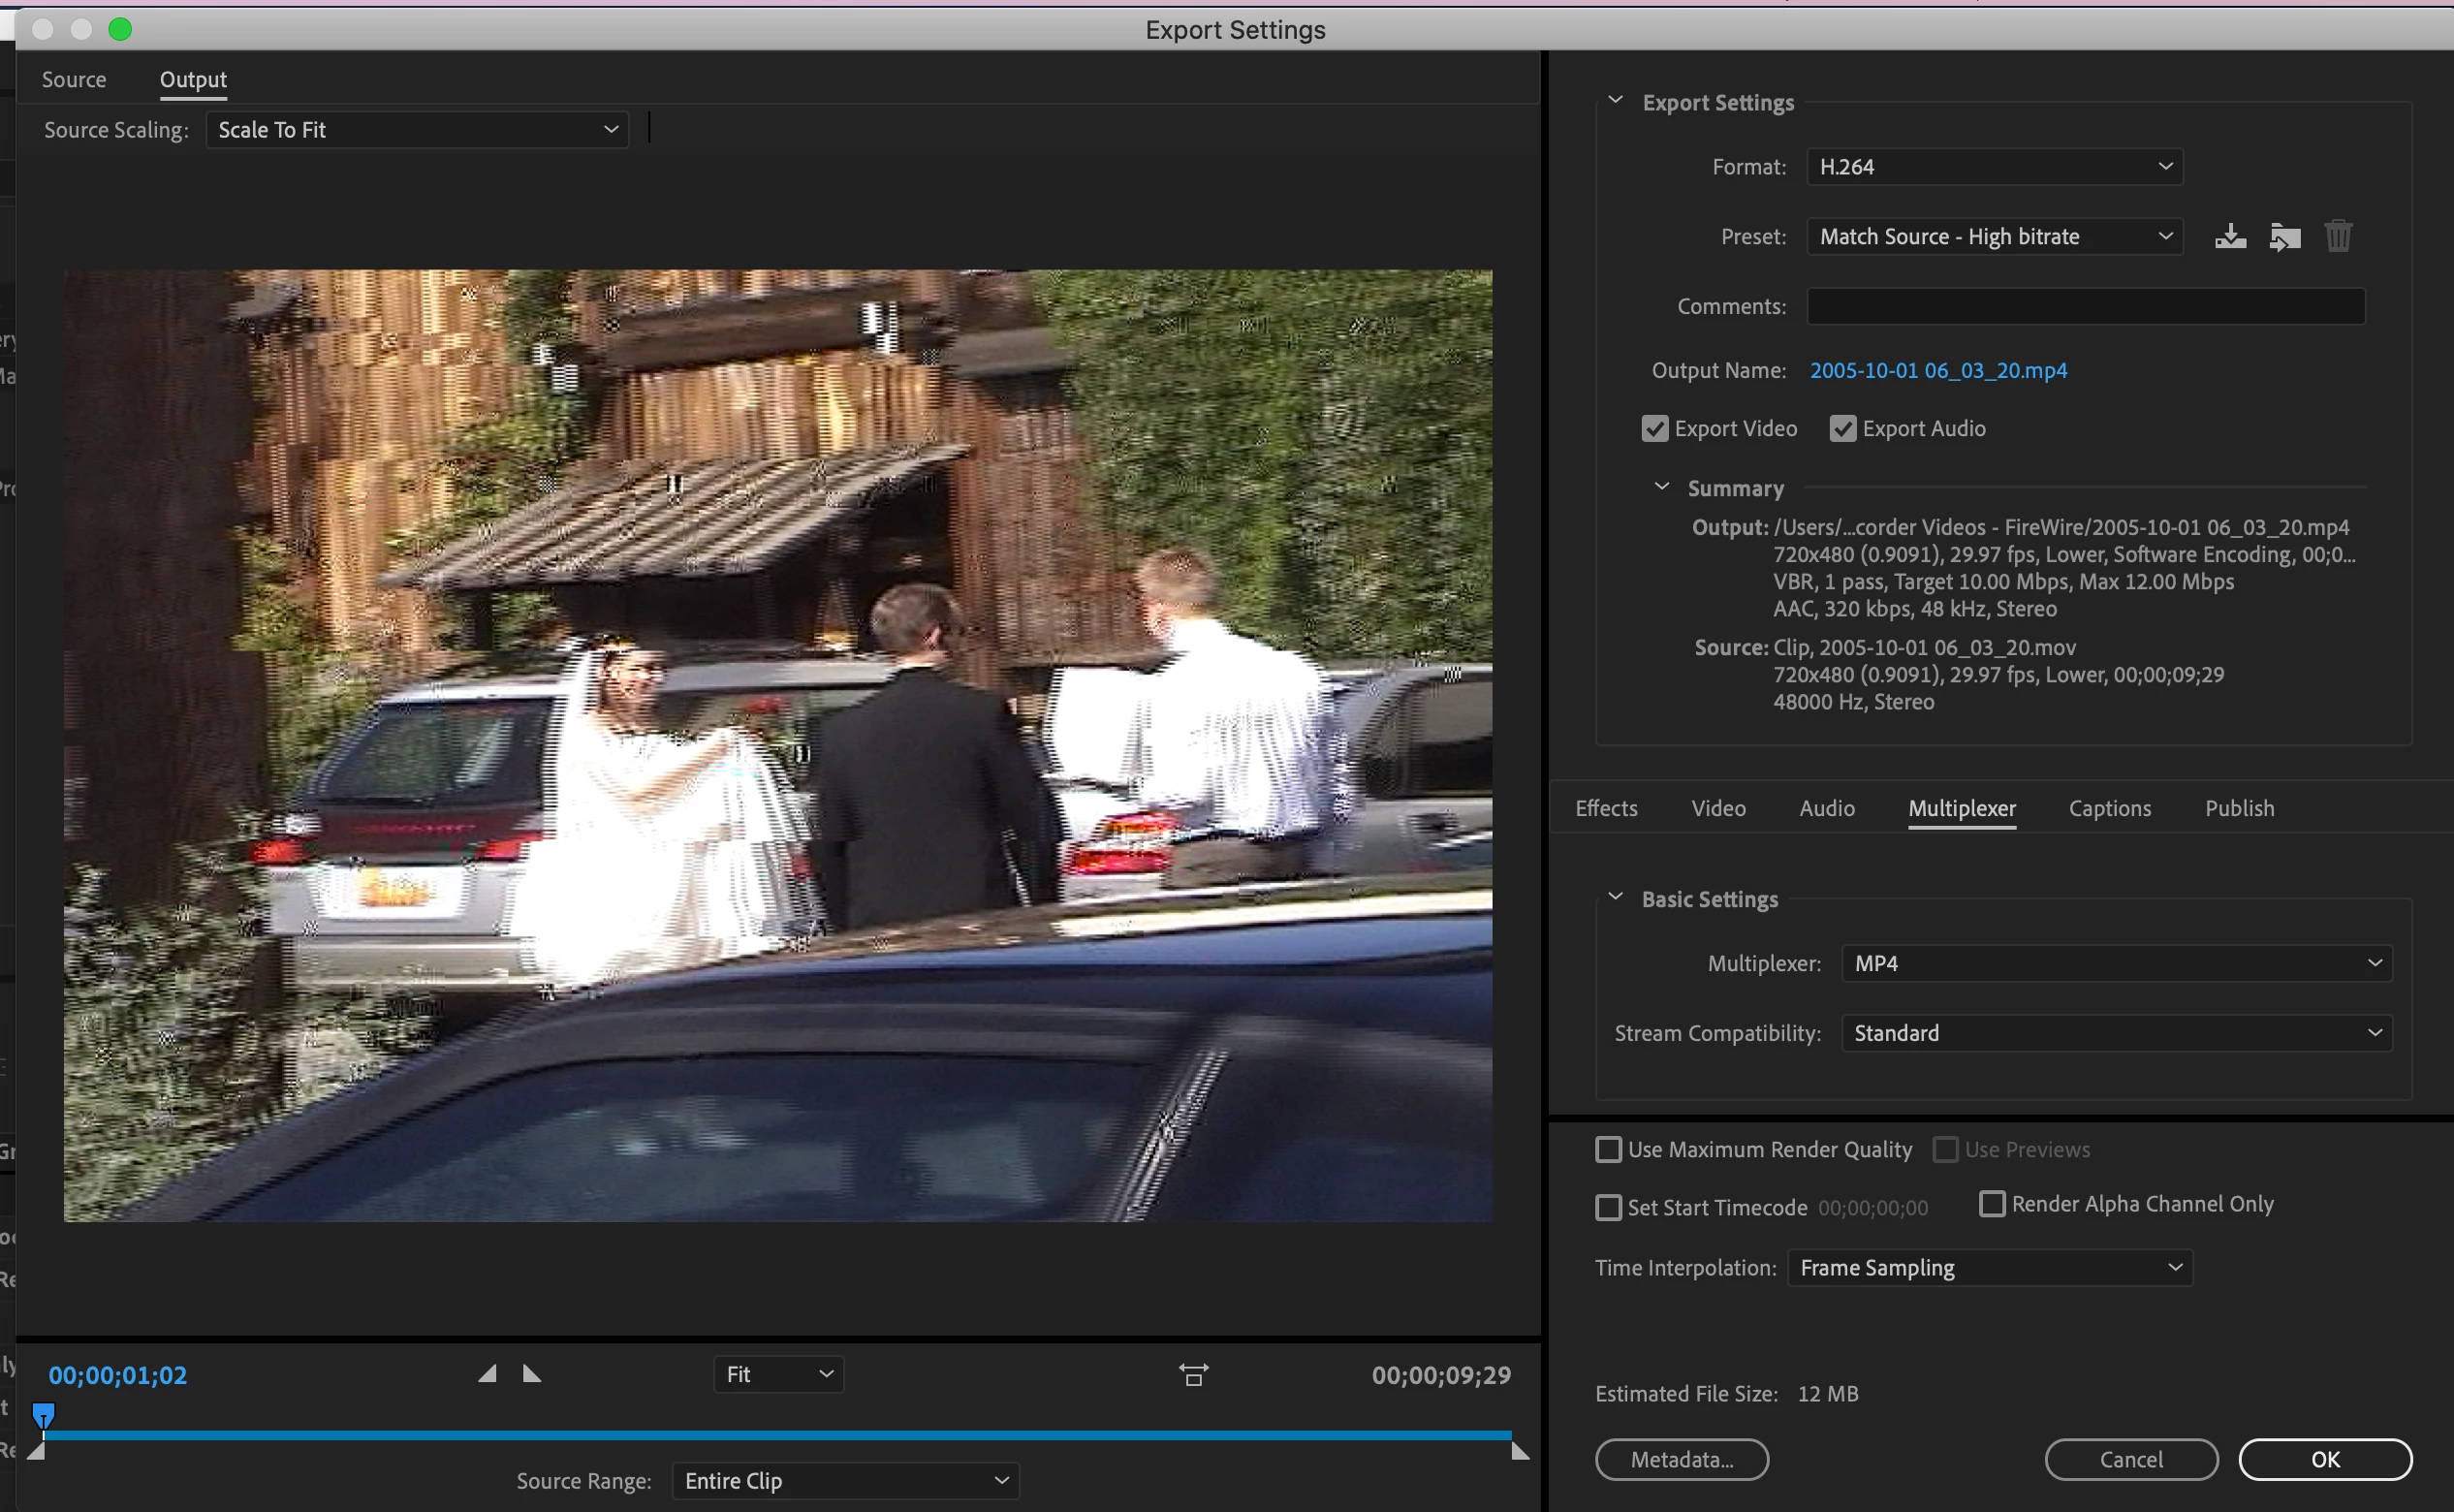Enable Use Maximum Render Quality
Viewport: 2454px width, 1512px height.
[1608, 1150]
